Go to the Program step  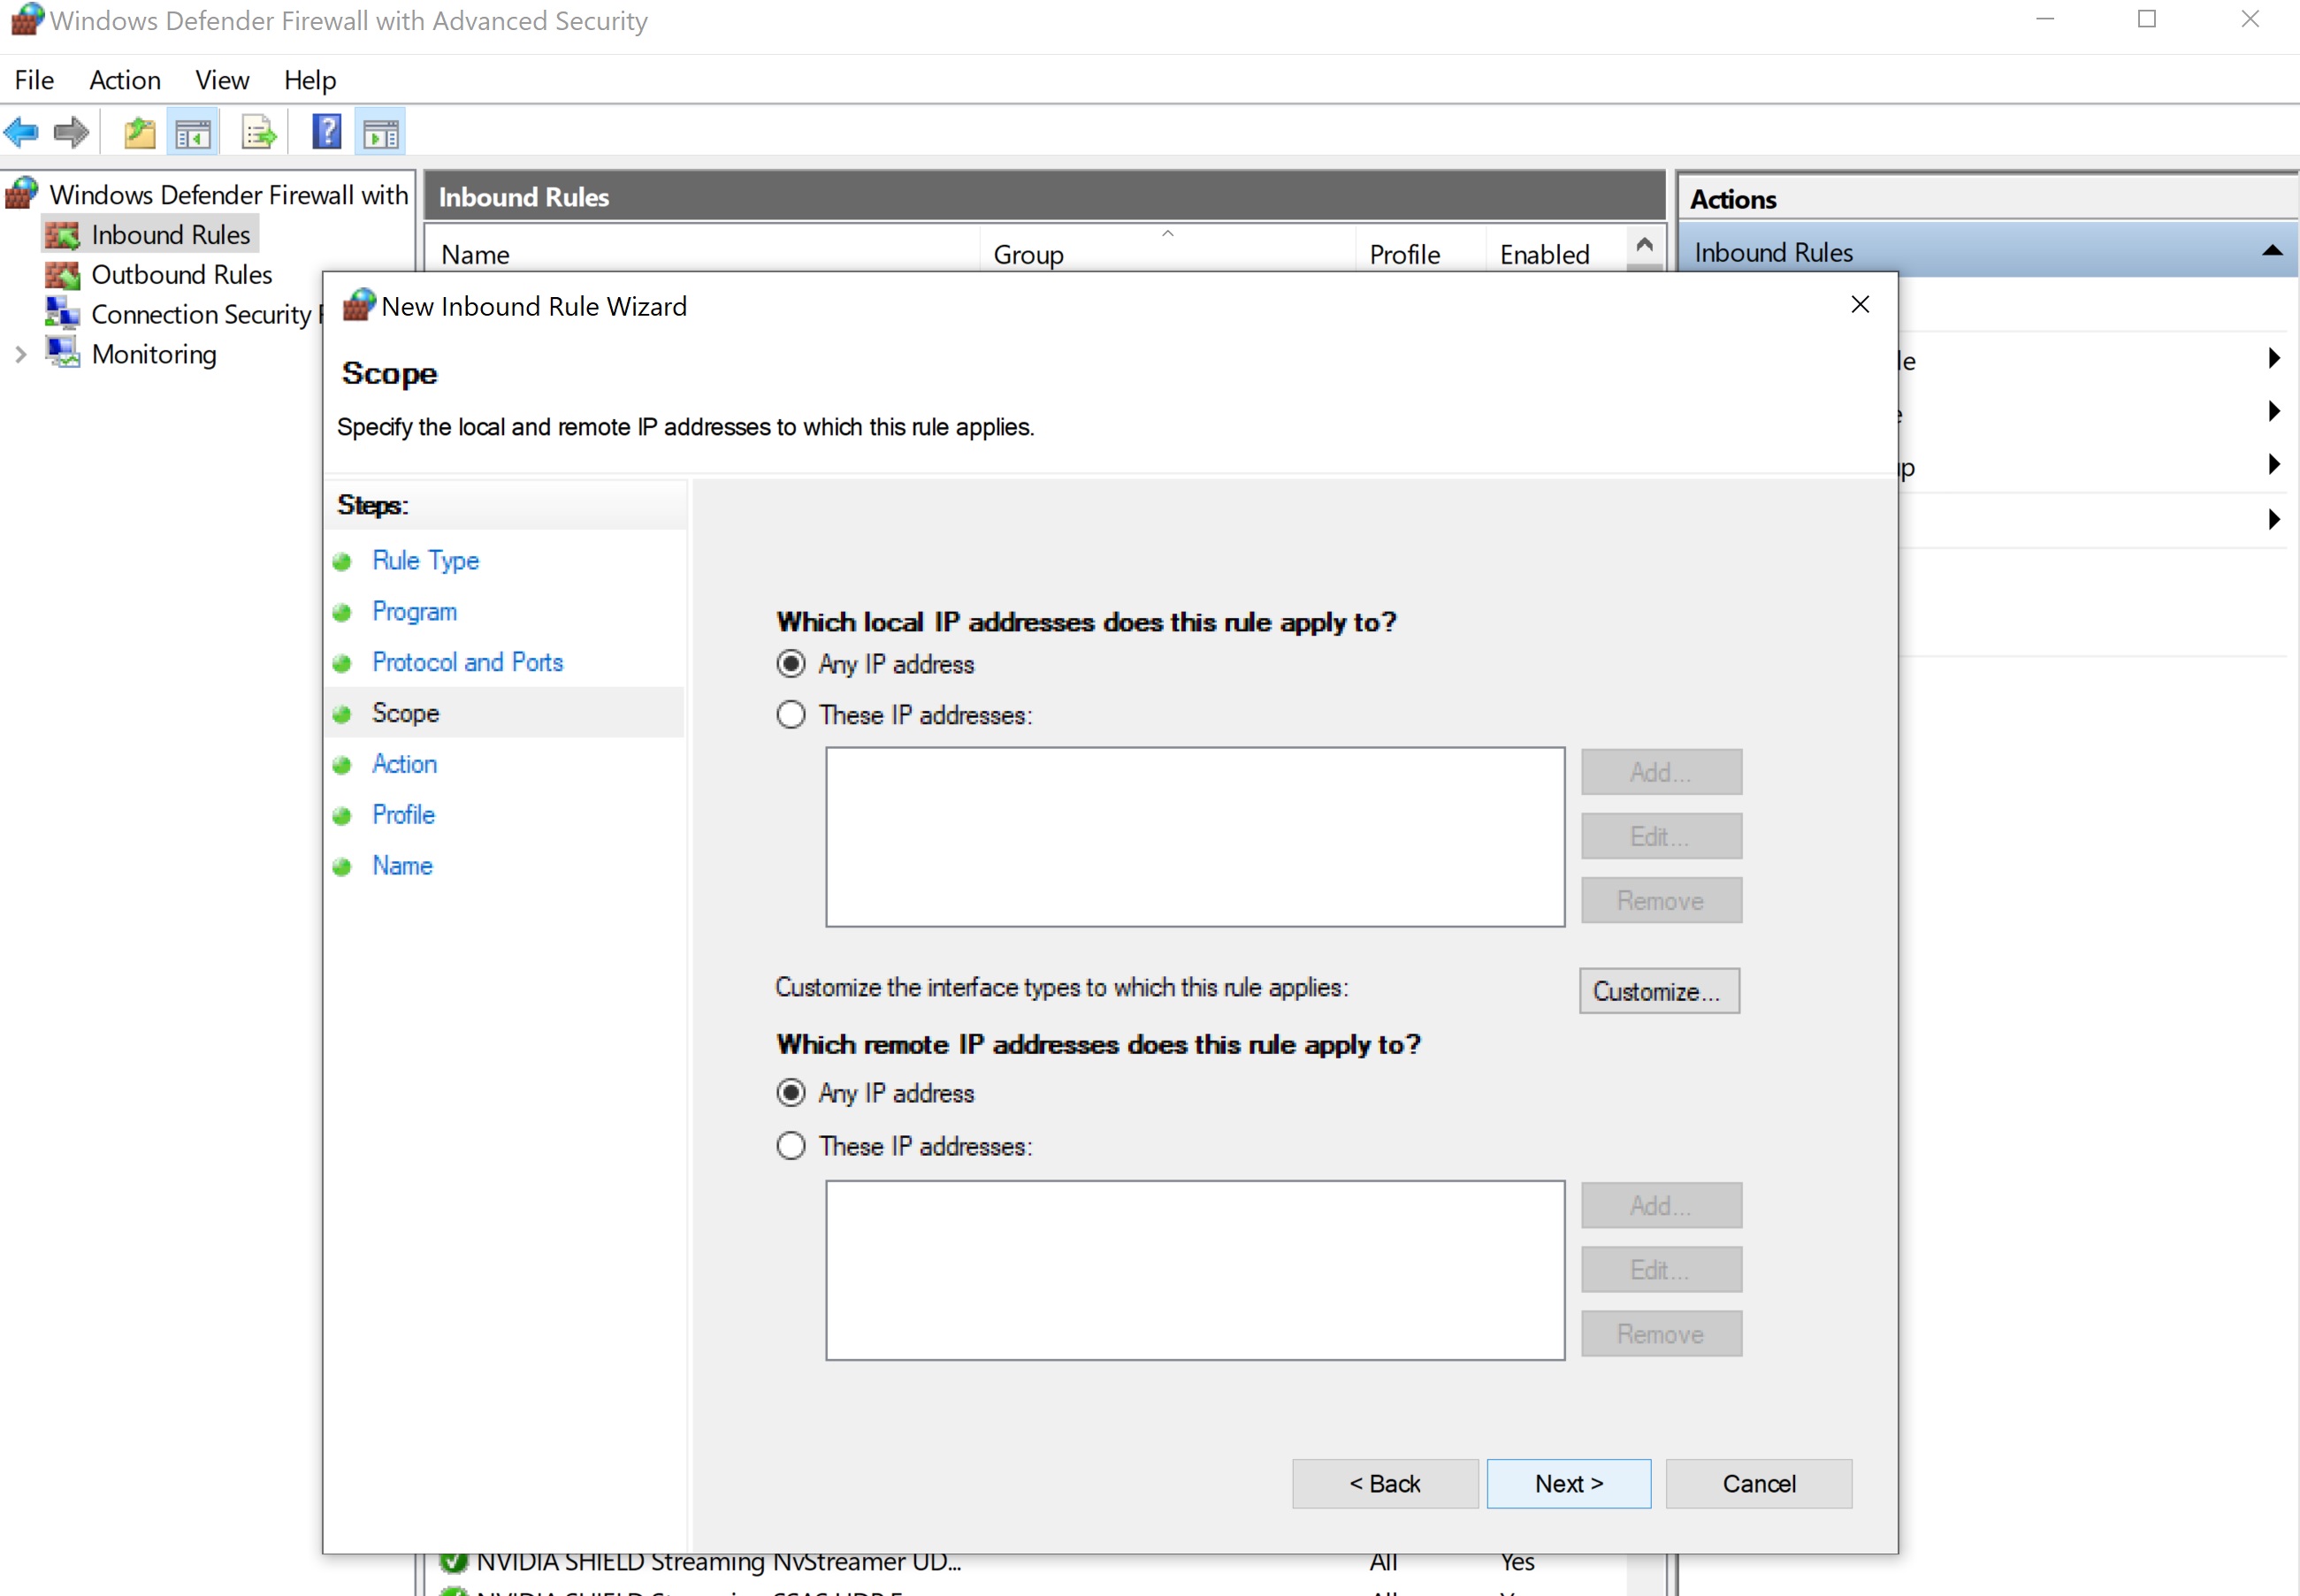[x=414, y=612]
